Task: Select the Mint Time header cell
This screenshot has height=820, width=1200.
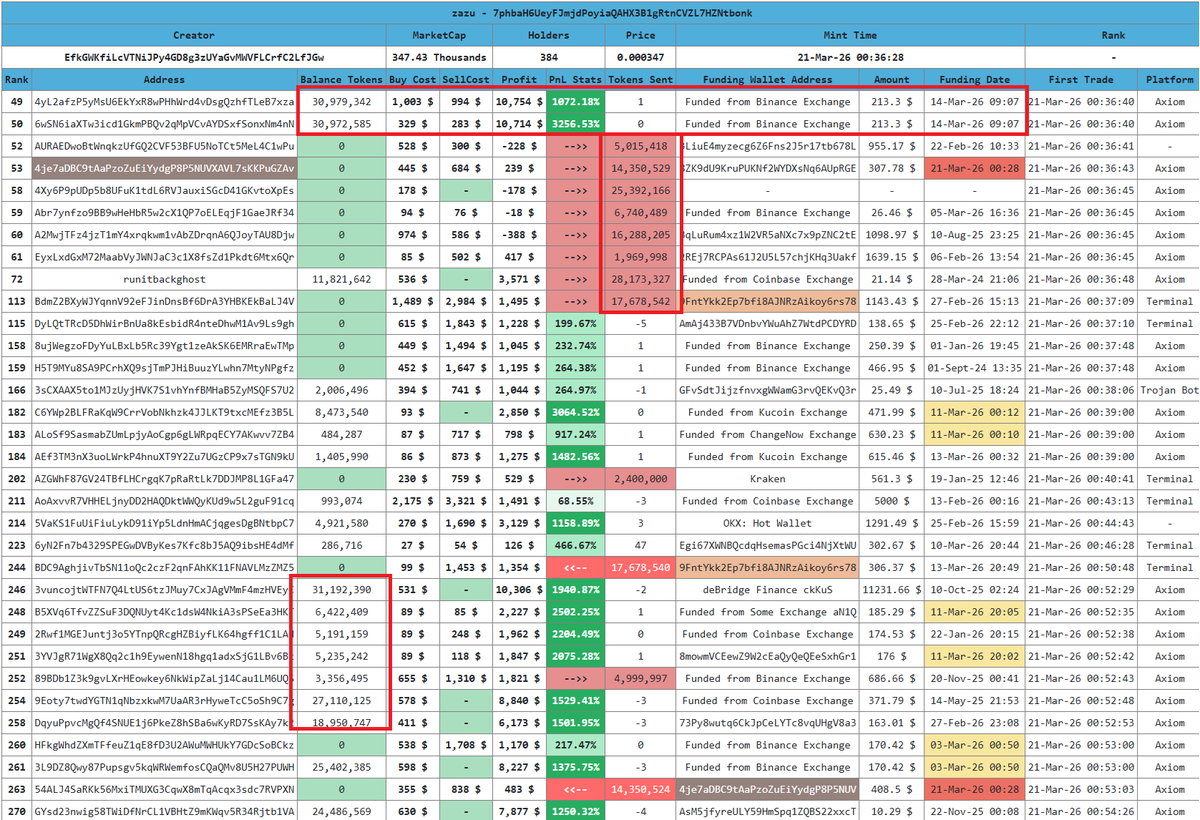Action: tap(850, 35)
